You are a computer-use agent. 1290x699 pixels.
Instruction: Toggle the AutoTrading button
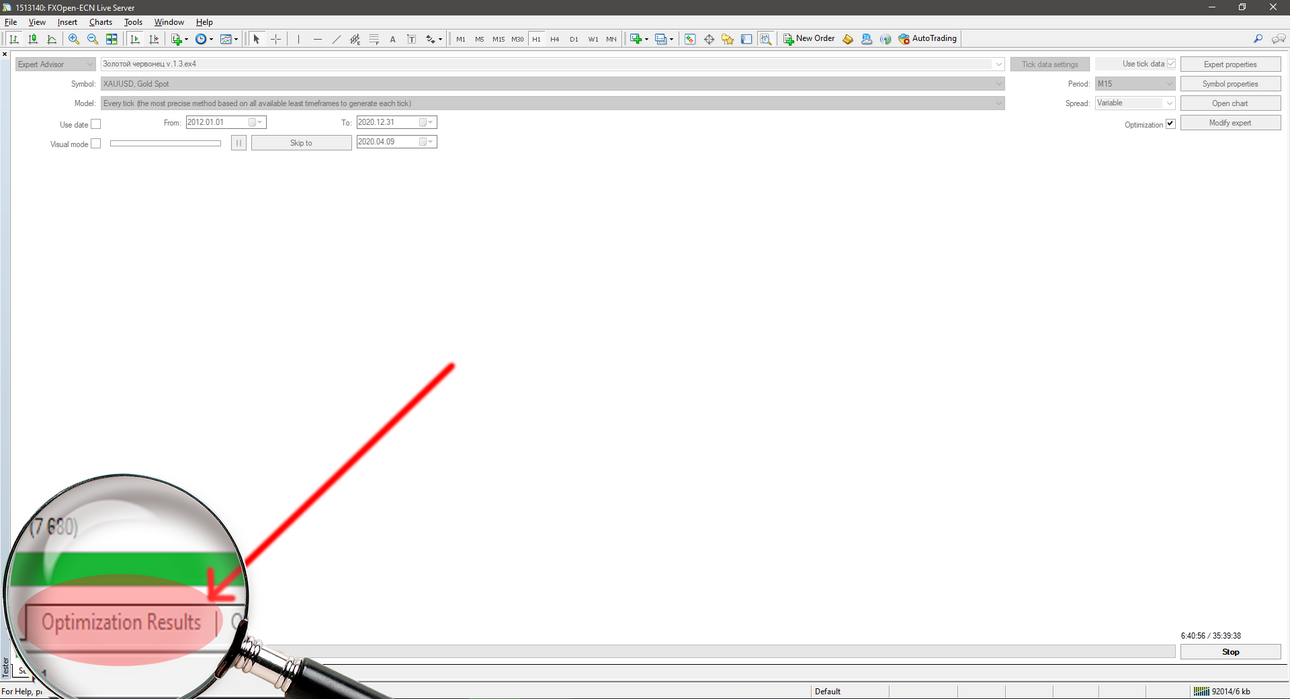[928, 39]
